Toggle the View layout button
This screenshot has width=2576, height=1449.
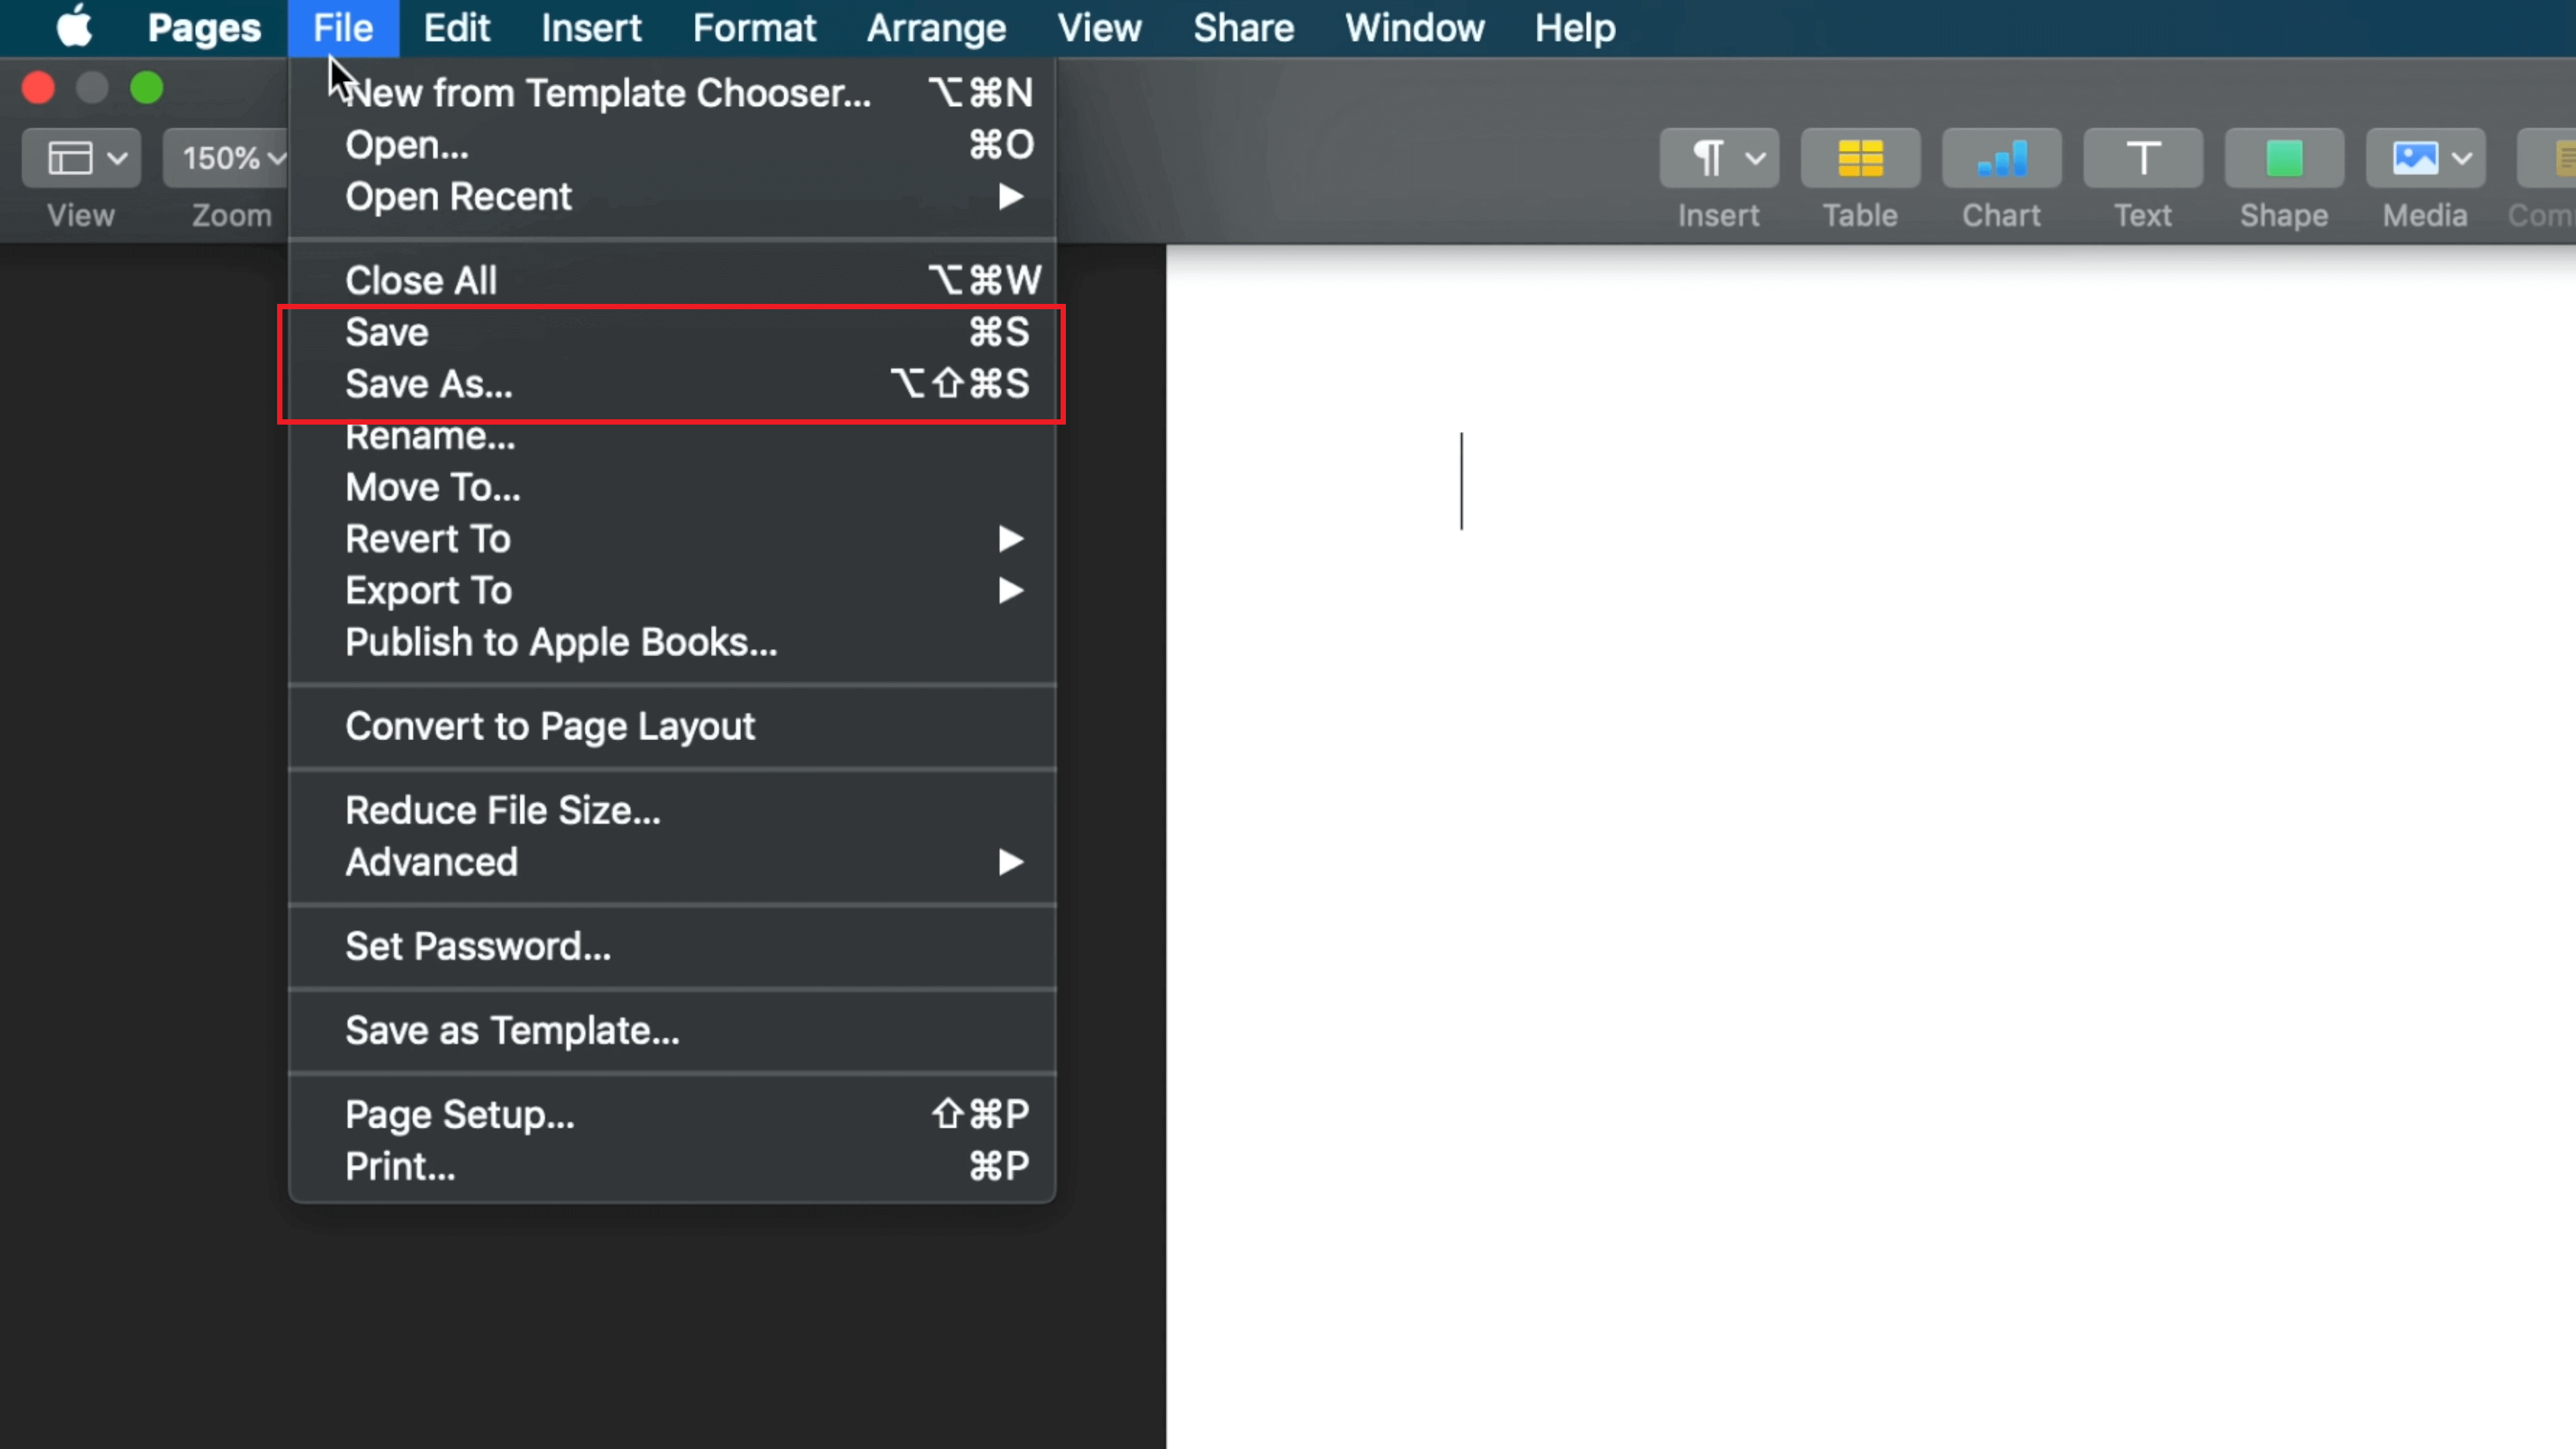pyautogui.click(x=83, y=159)
